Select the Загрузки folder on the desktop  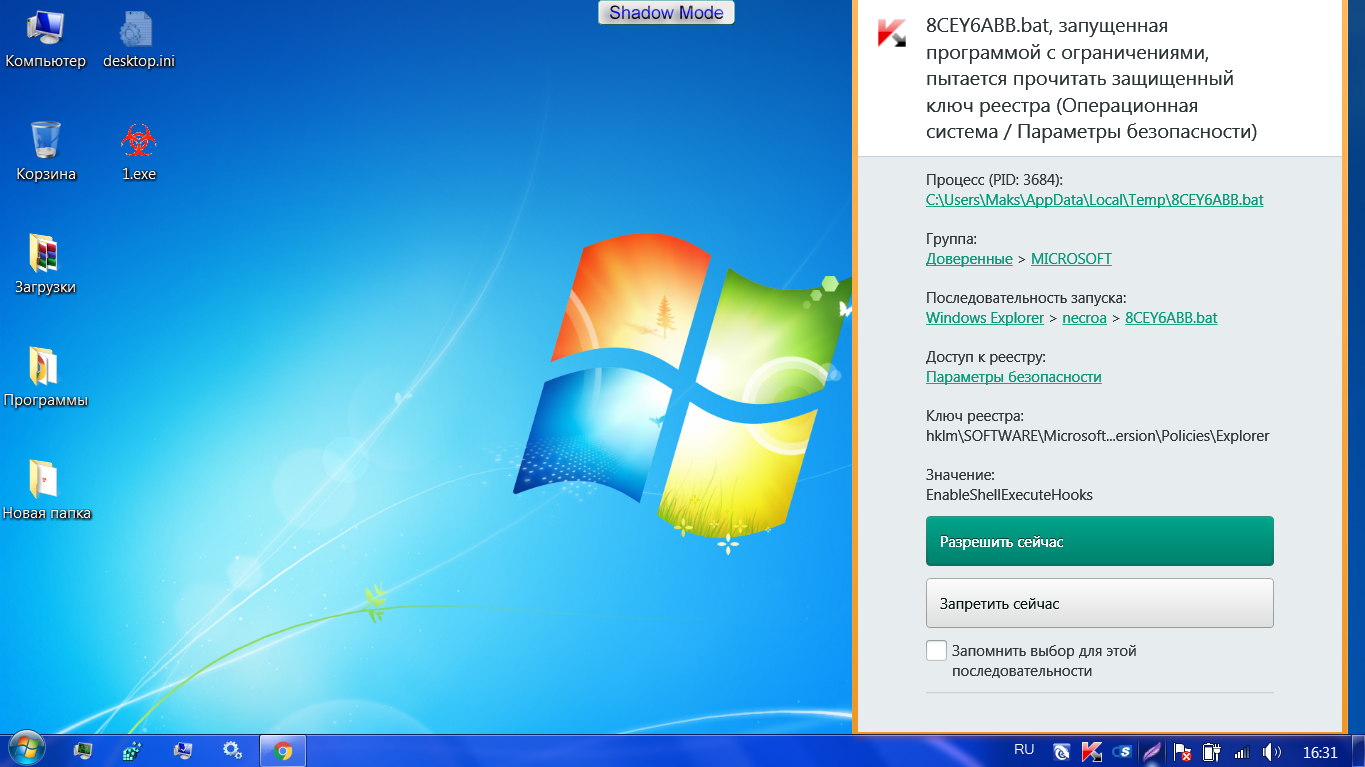tap(46, 255)
